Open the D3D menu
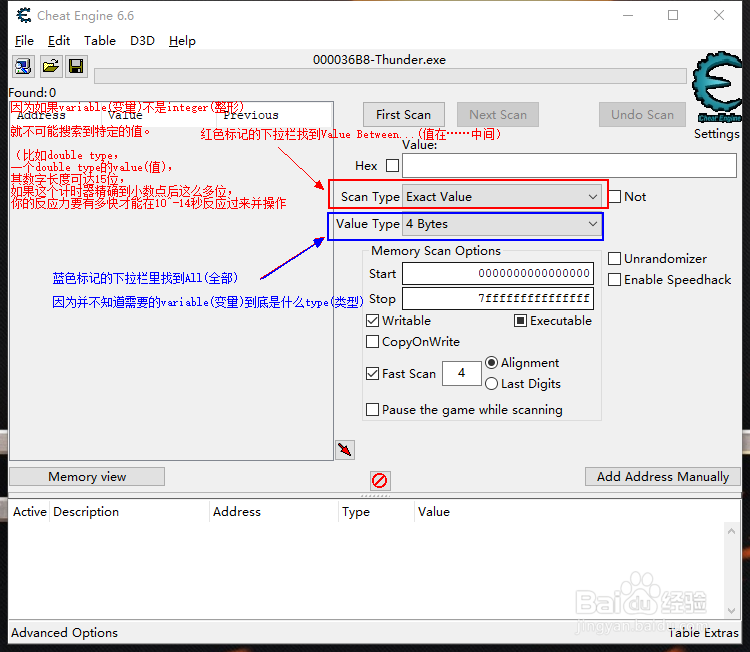Image resolution: width=750 pixels, height=652 pixels. coord(142,41)
